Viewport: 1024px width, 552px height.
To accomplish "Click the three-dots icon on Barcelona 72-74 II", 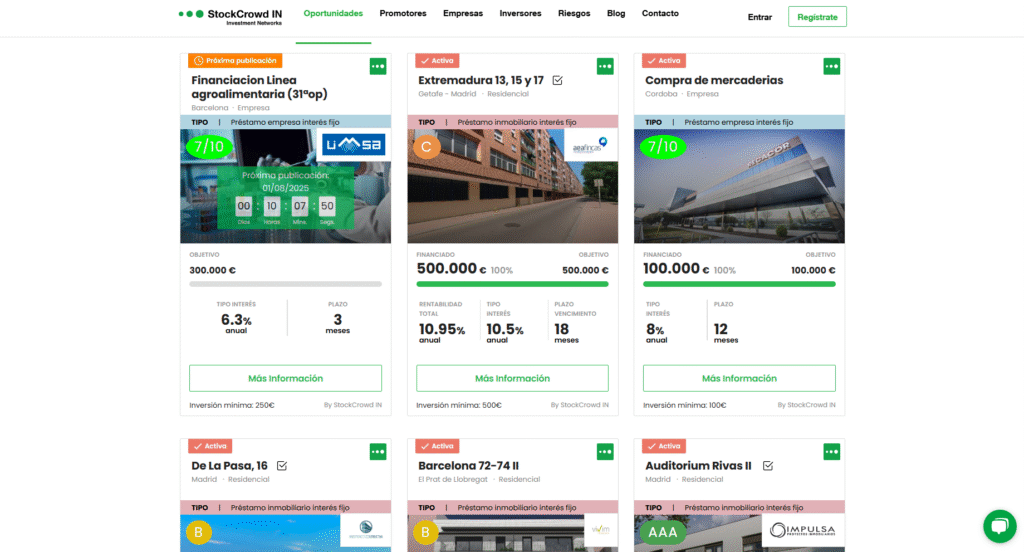I will (x=605, y=452).
